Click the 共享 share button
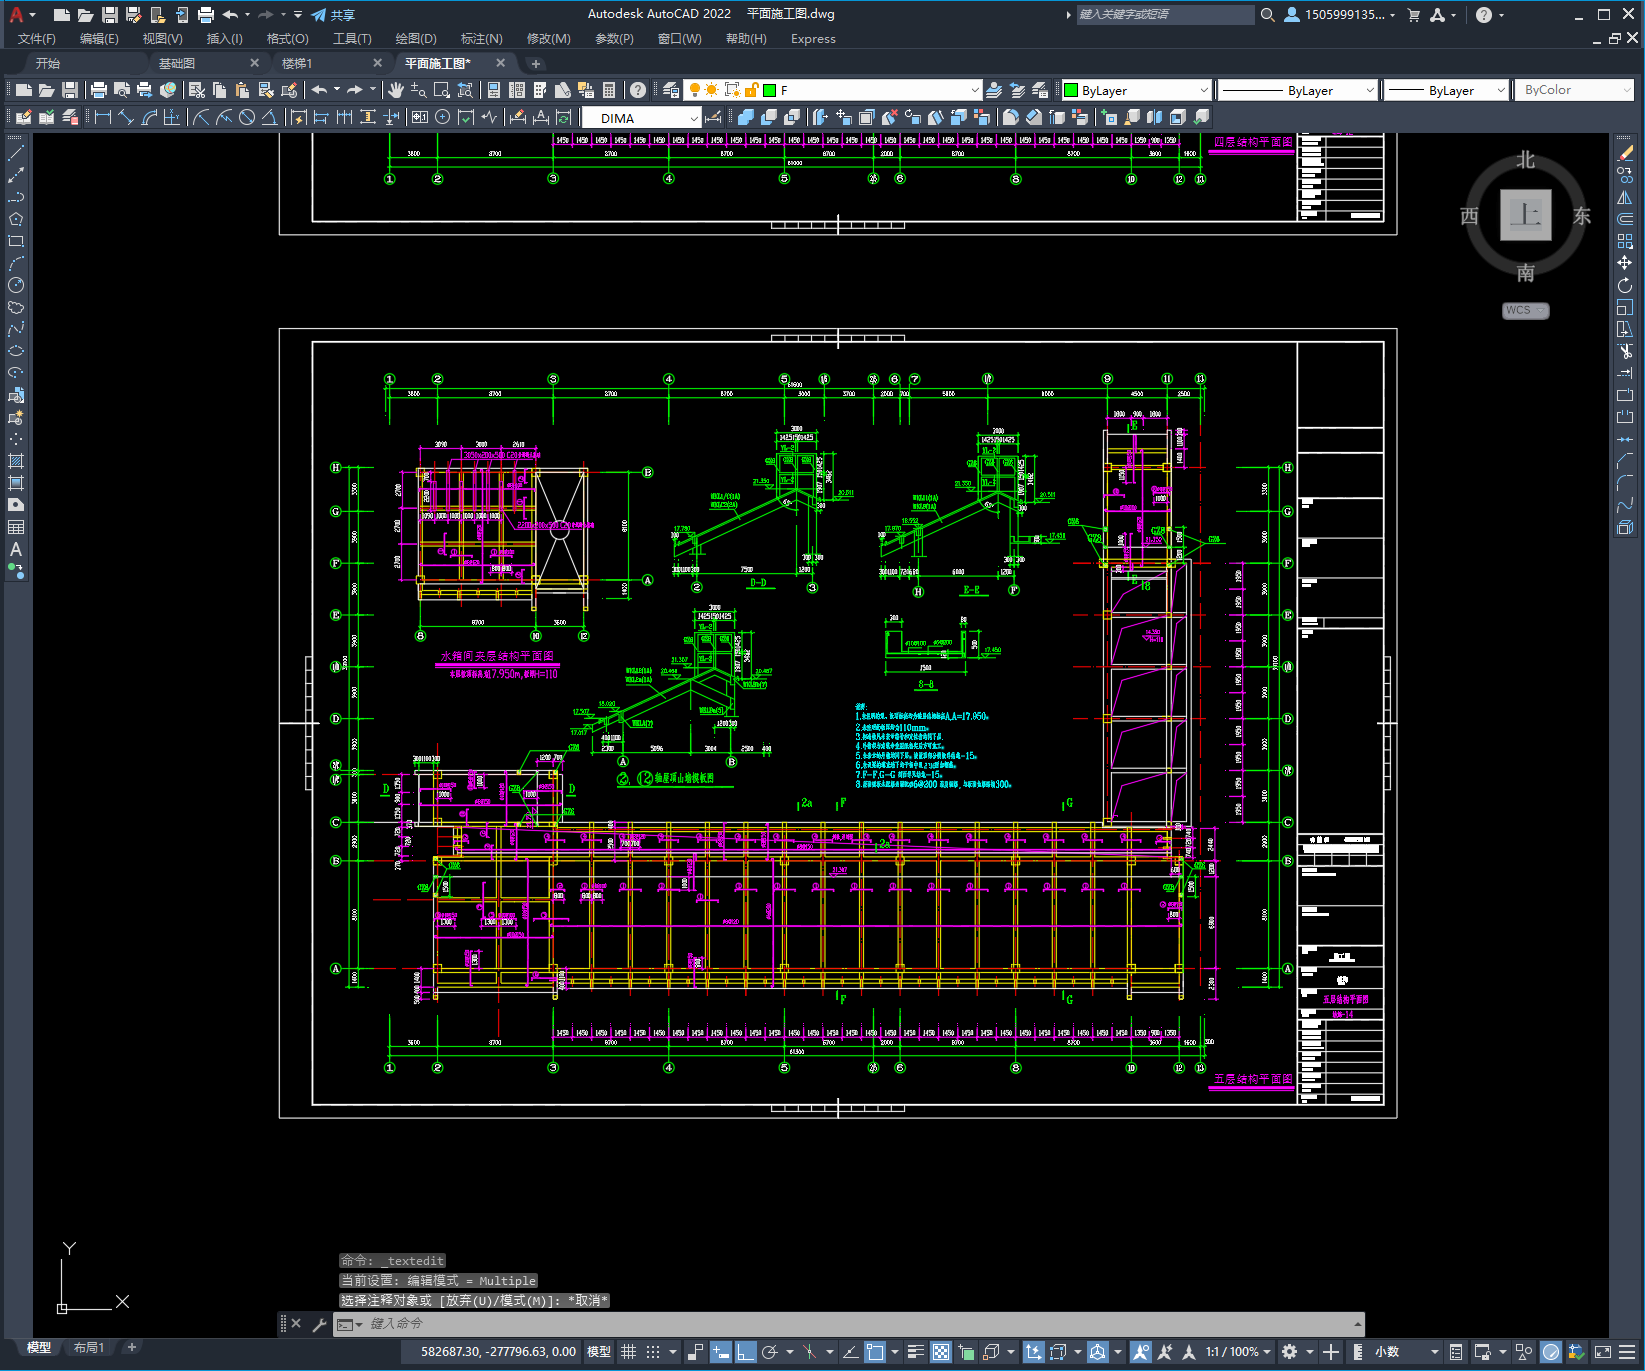The image size is (1645, 1371). 333,14
